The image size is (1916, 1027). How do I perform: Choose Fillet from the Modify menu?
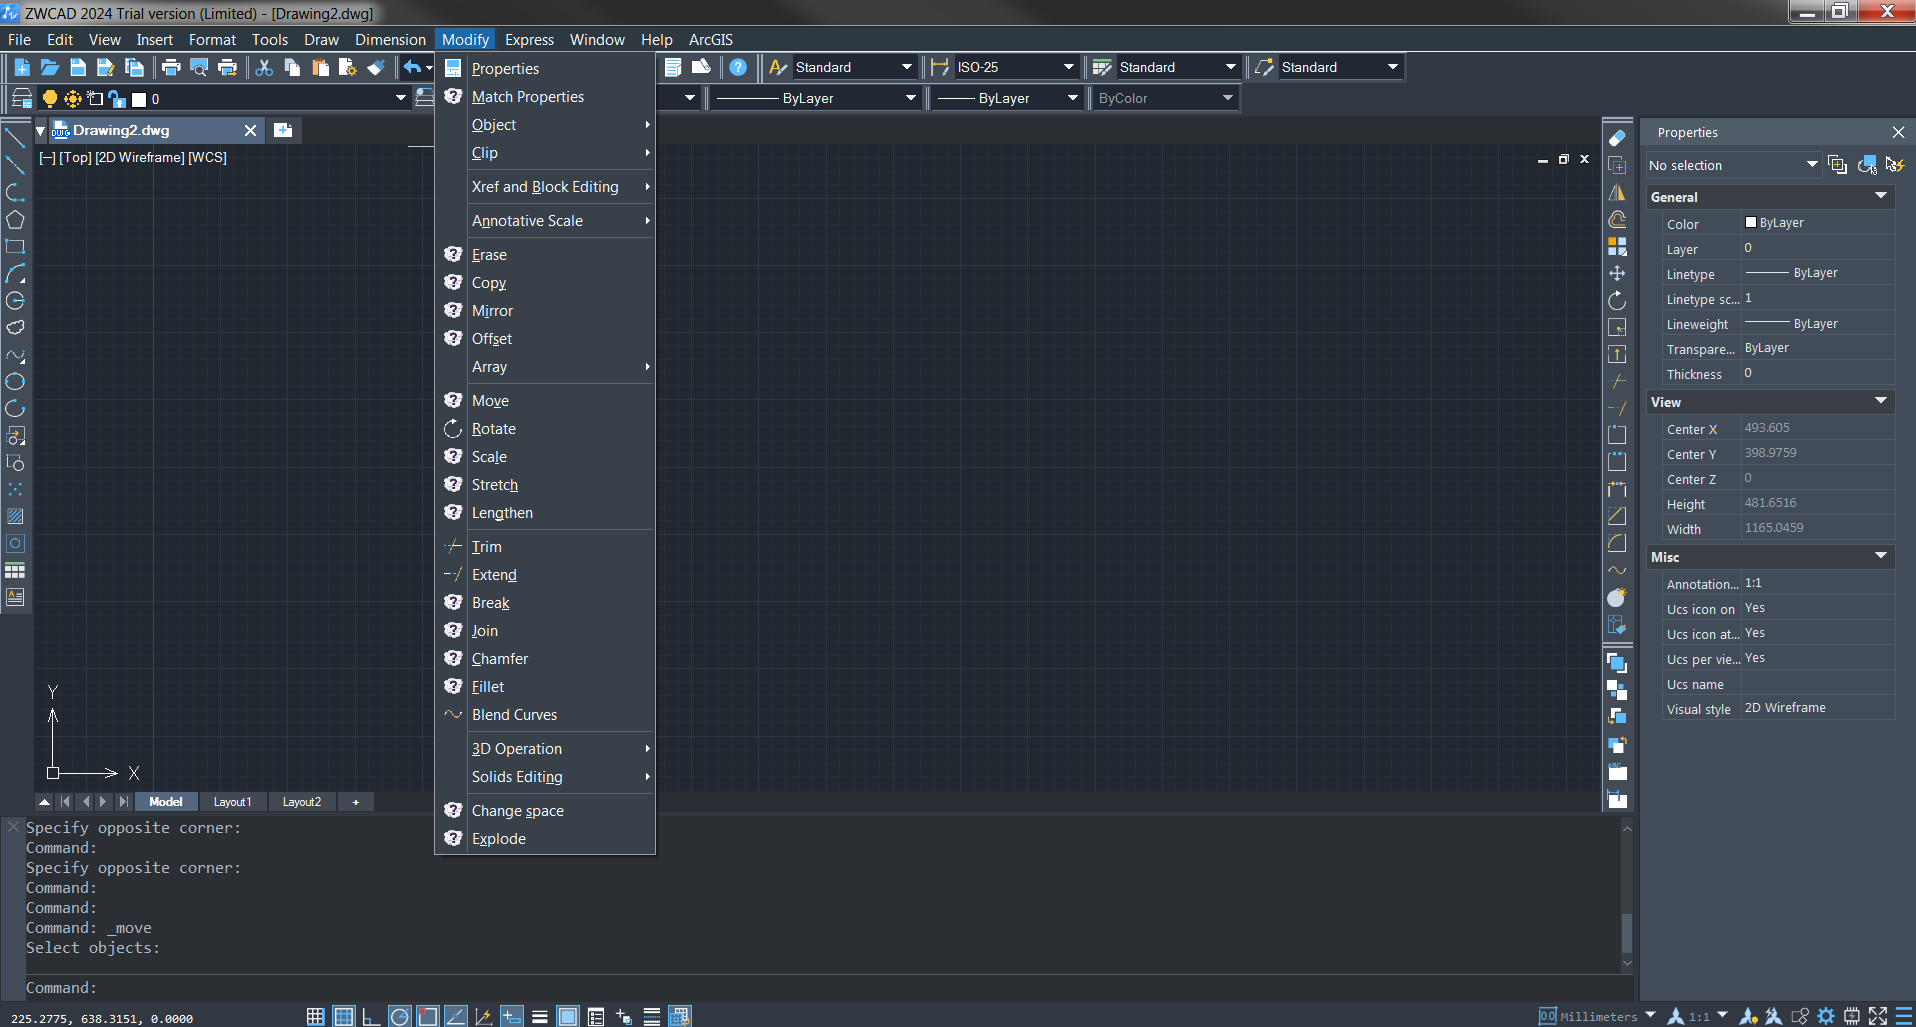click(x=488, y=687)
